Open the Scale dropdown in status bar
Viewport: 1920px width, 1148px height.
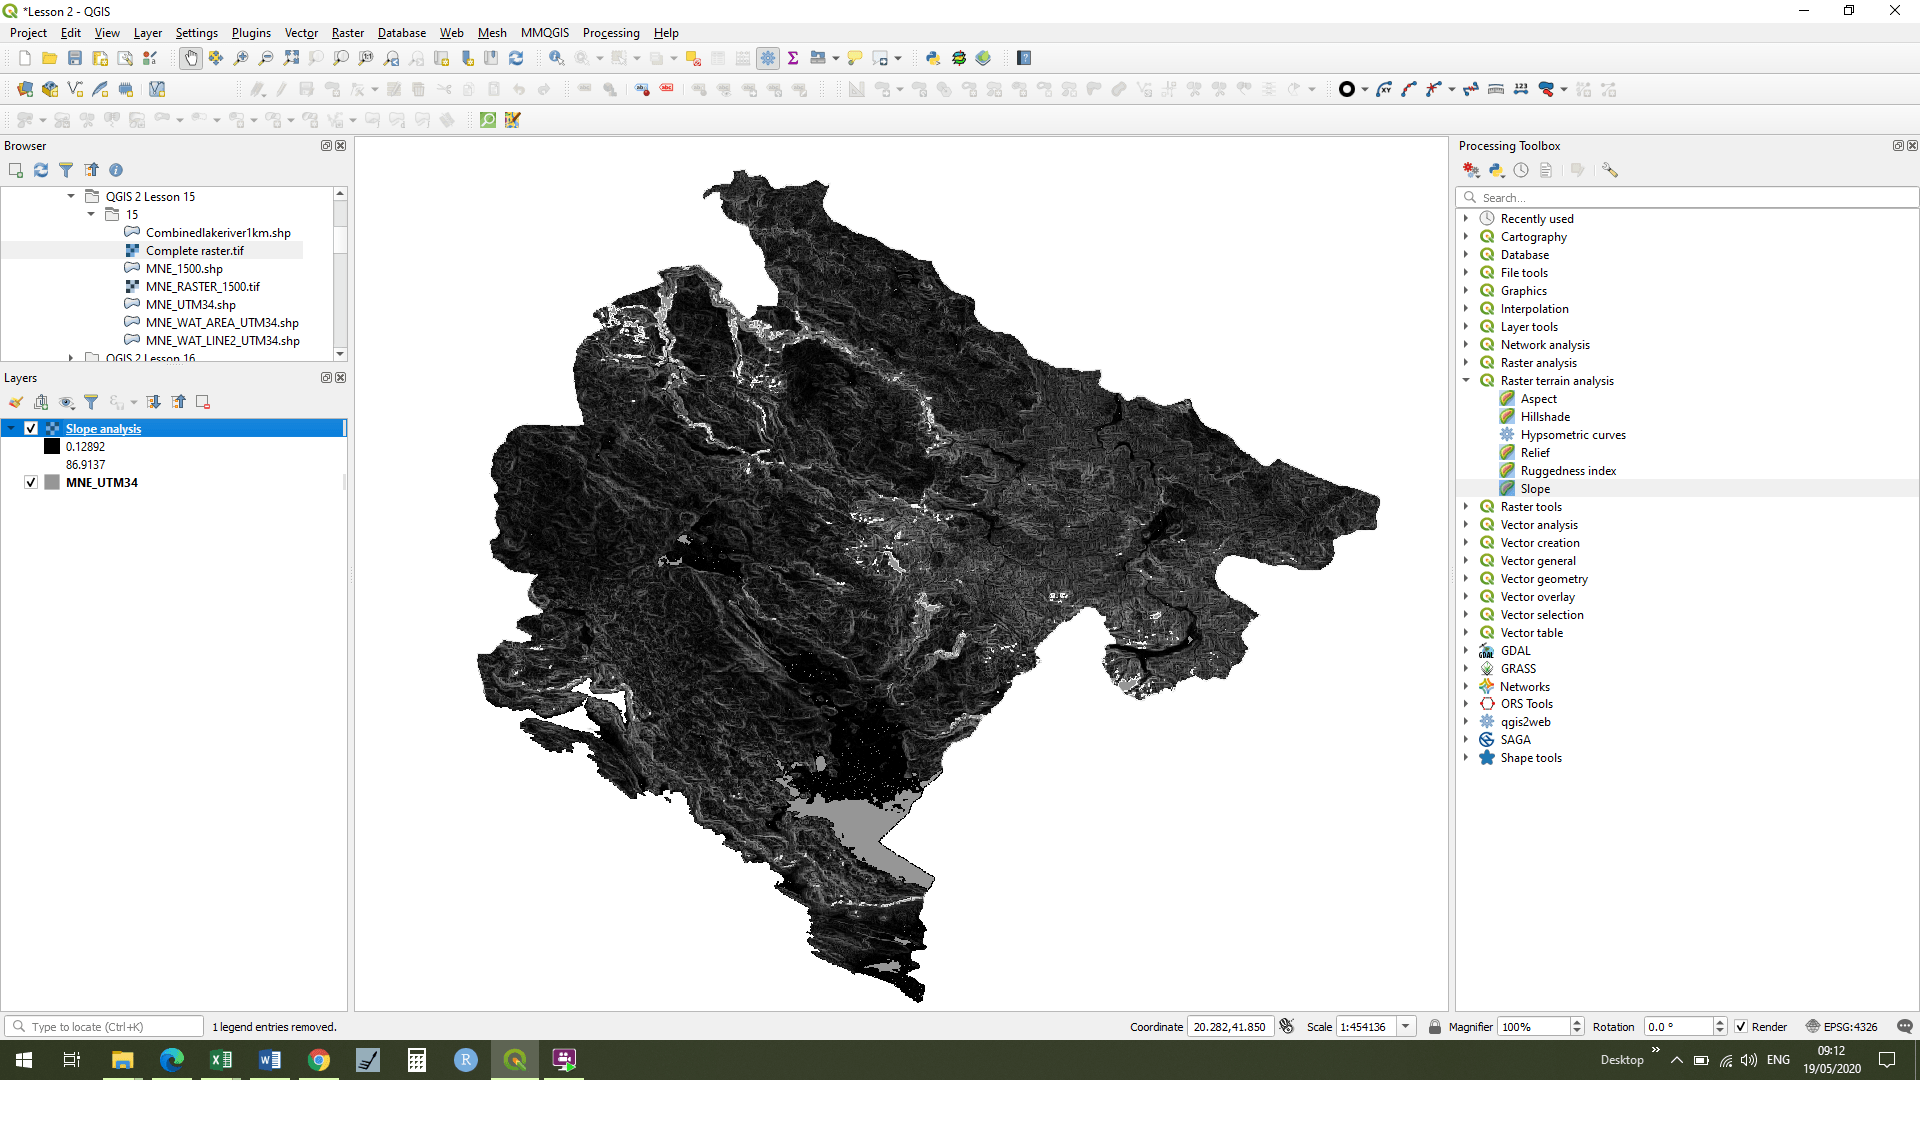(1406, 1026)
